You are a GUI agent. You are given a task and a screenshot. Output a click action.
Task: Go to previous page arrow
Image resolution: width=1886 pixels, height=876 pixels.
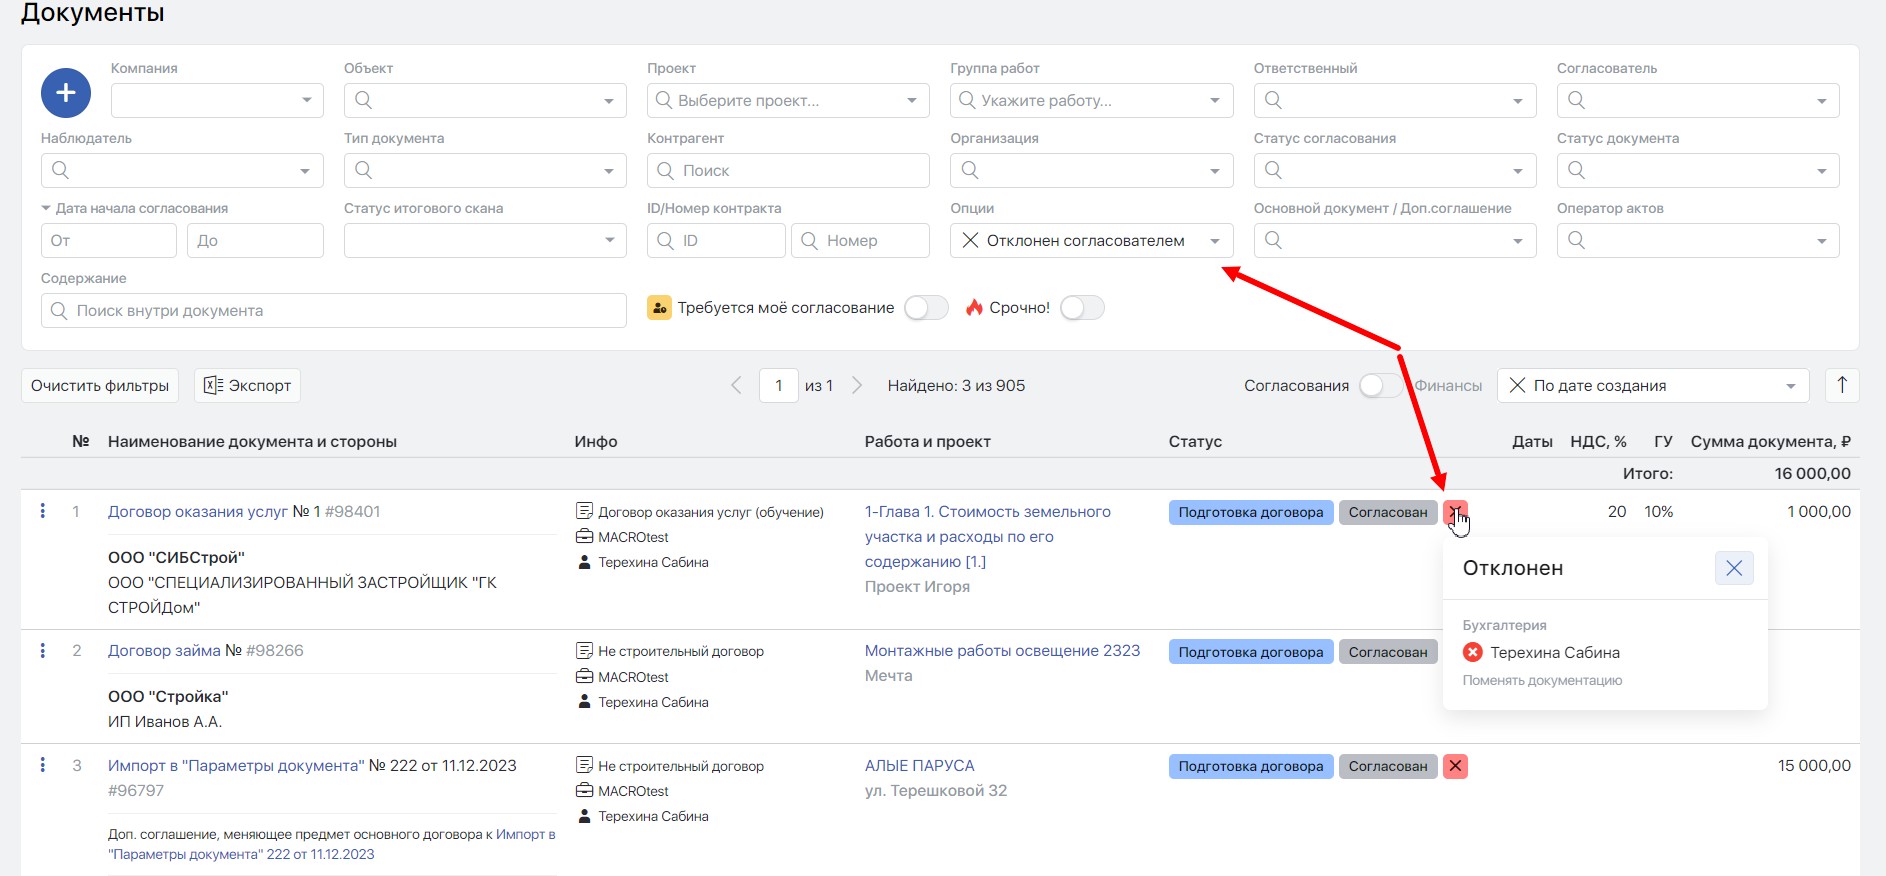point(736,385)
